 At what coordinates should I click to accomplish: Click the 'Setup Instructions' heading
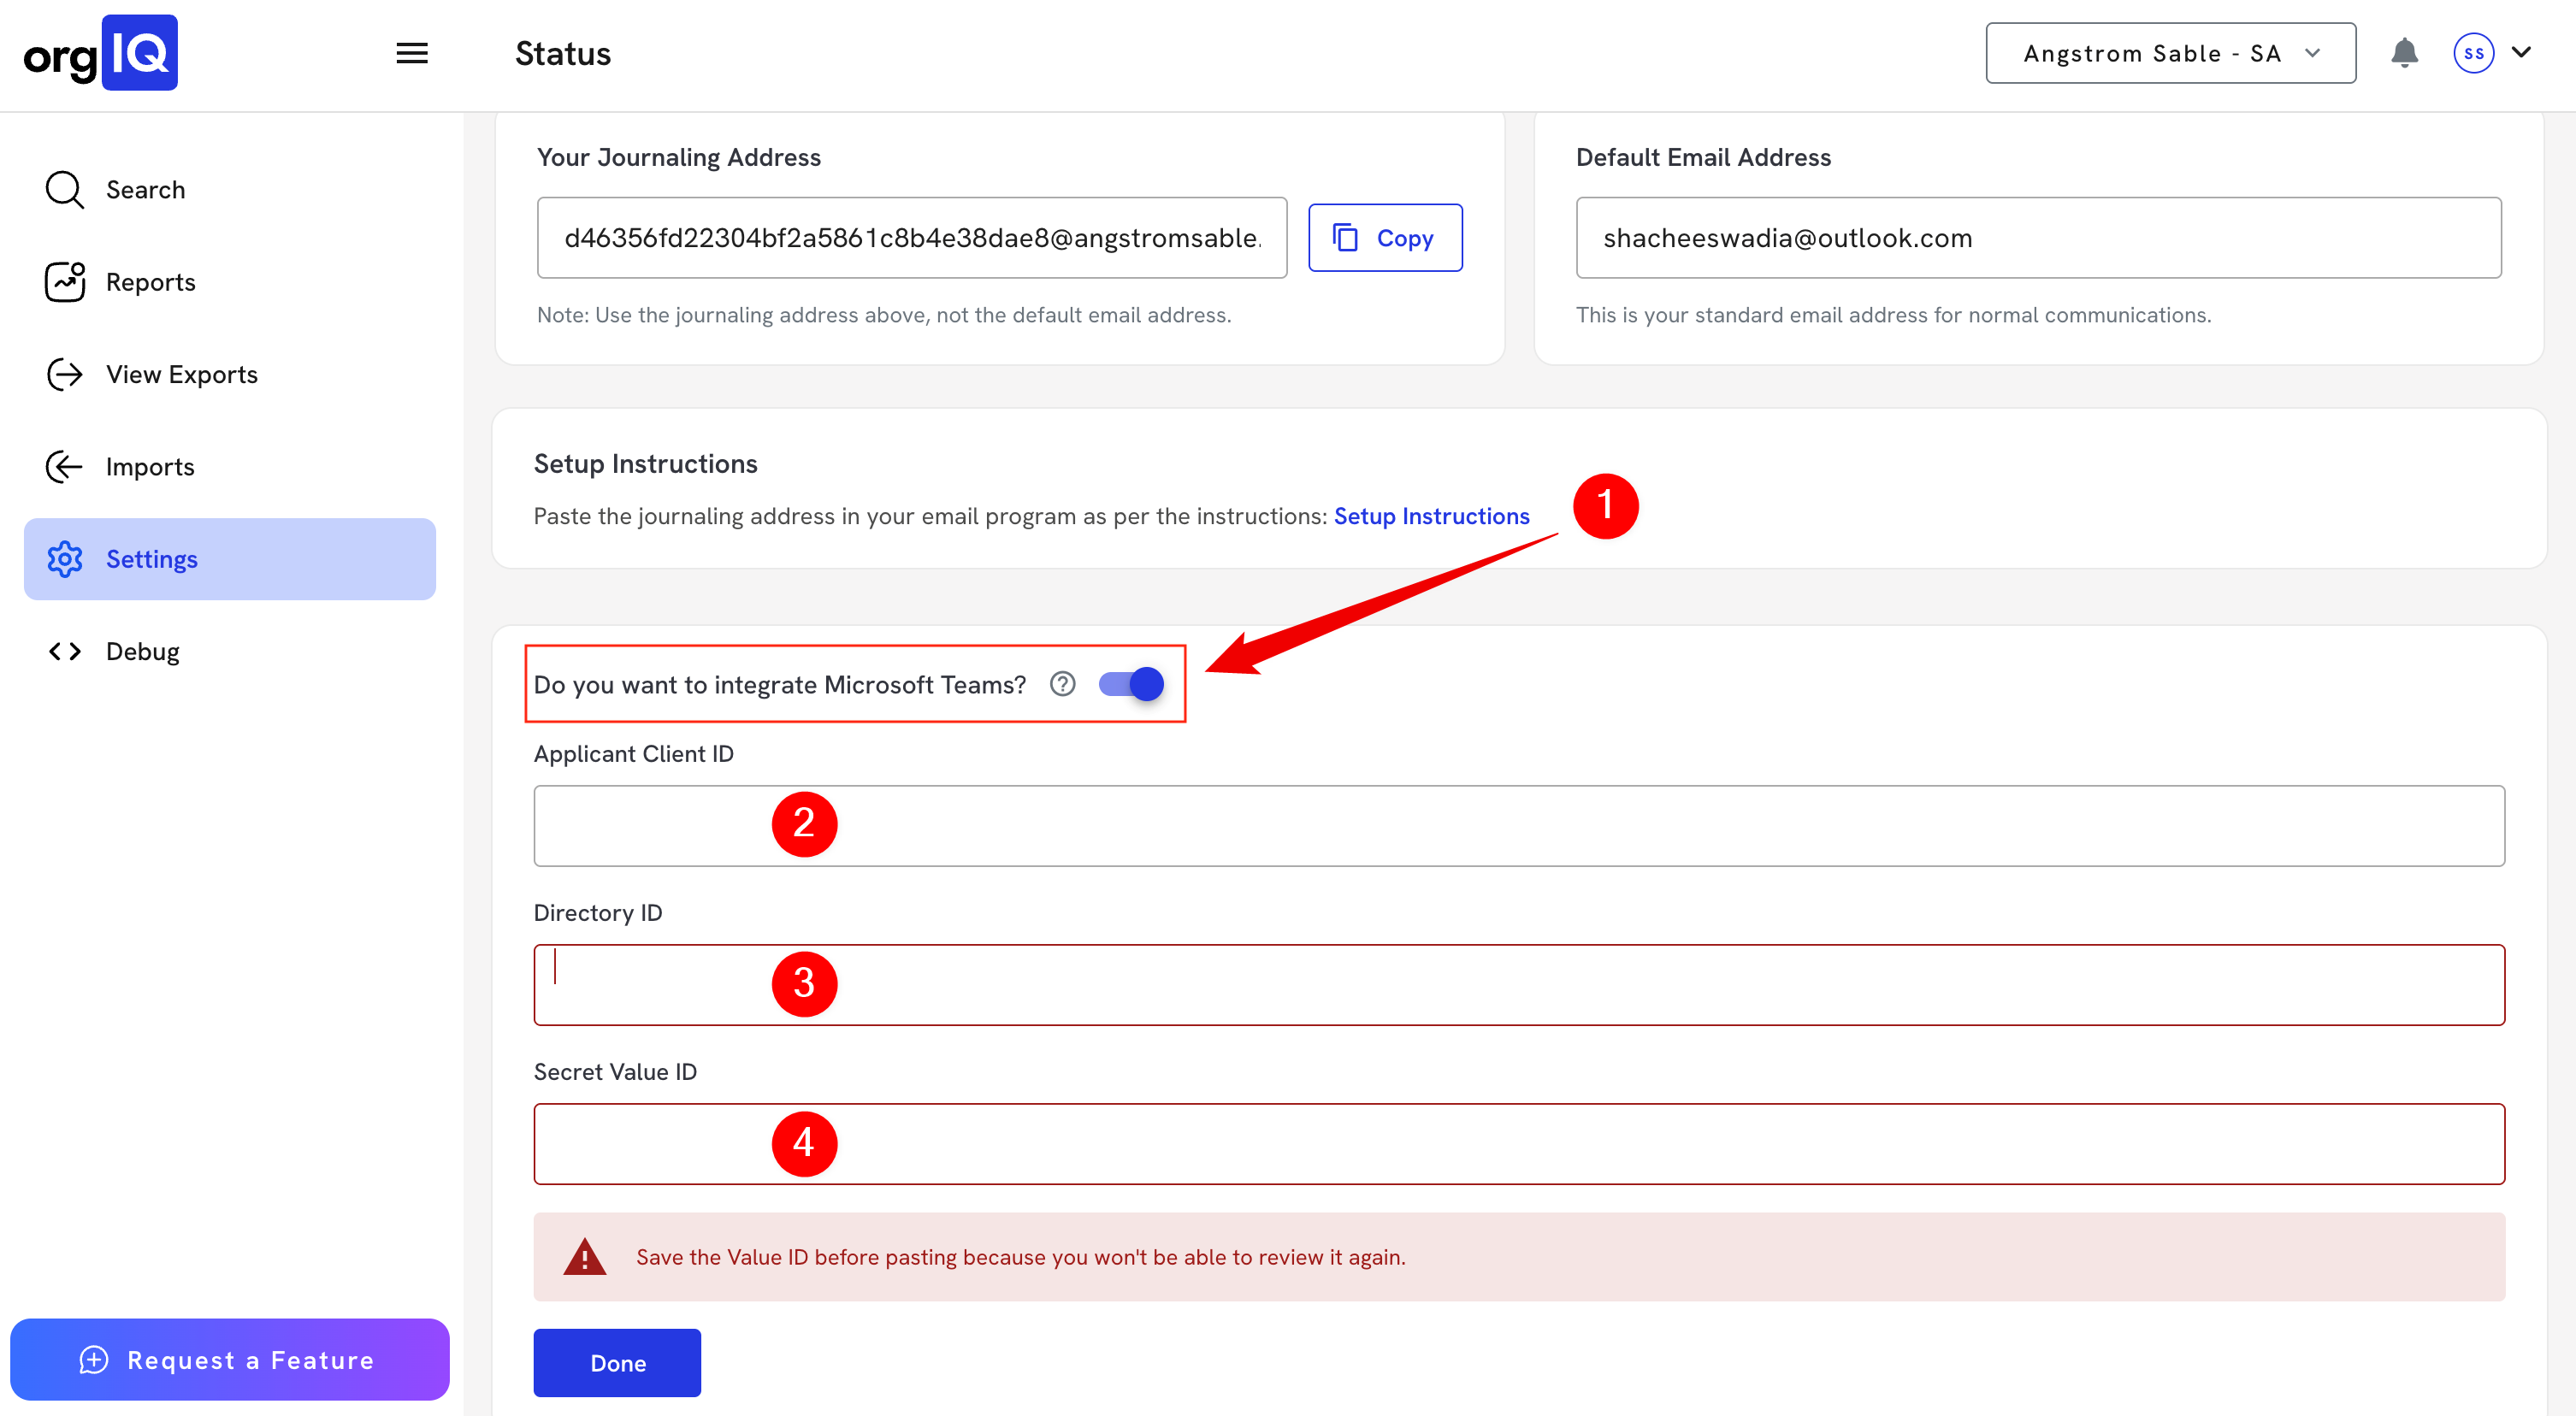[645, 464]
